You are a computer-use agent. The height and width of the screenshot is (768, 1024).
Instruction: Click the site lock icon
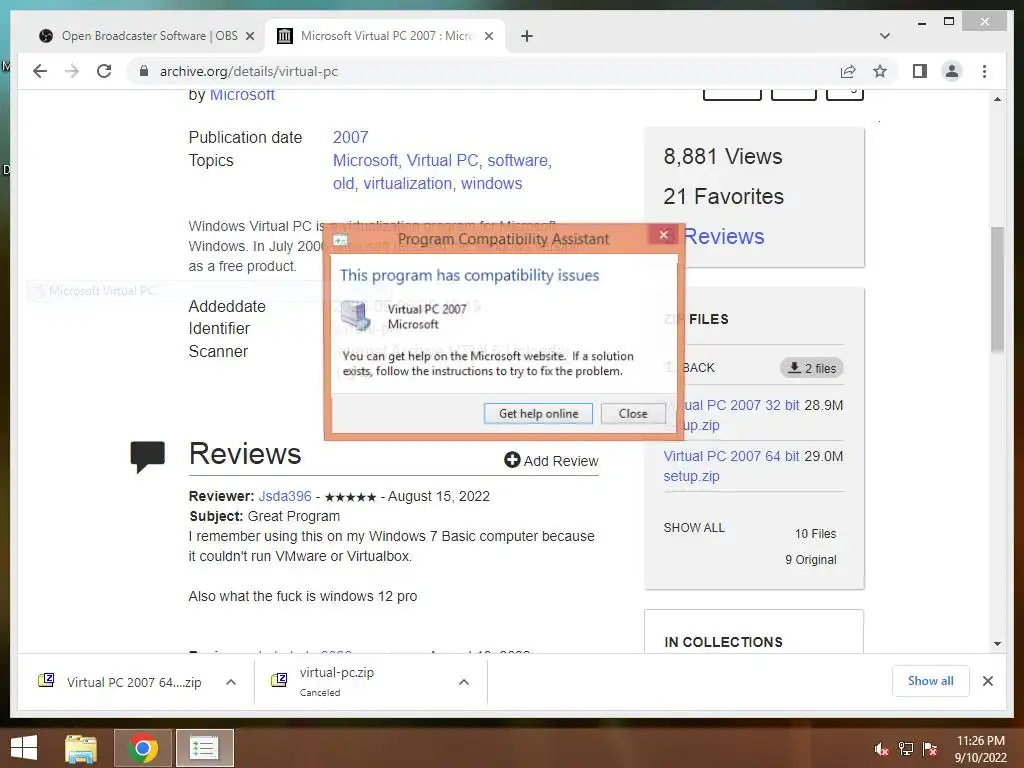pyautogui.click(x=144, y=71)
